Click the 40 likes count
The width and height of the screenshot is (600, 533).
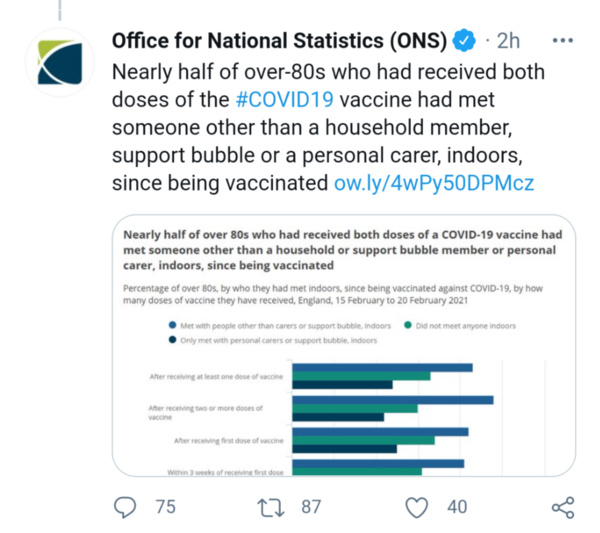457,507
